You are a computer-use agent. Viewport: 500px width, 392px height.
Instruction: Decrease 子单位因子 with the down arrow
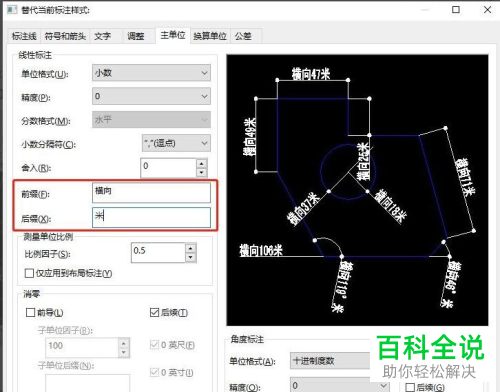[124, 352]
